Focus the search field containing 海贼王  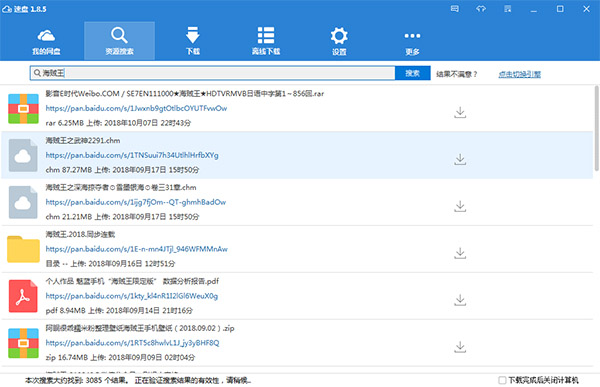(212, 73)
